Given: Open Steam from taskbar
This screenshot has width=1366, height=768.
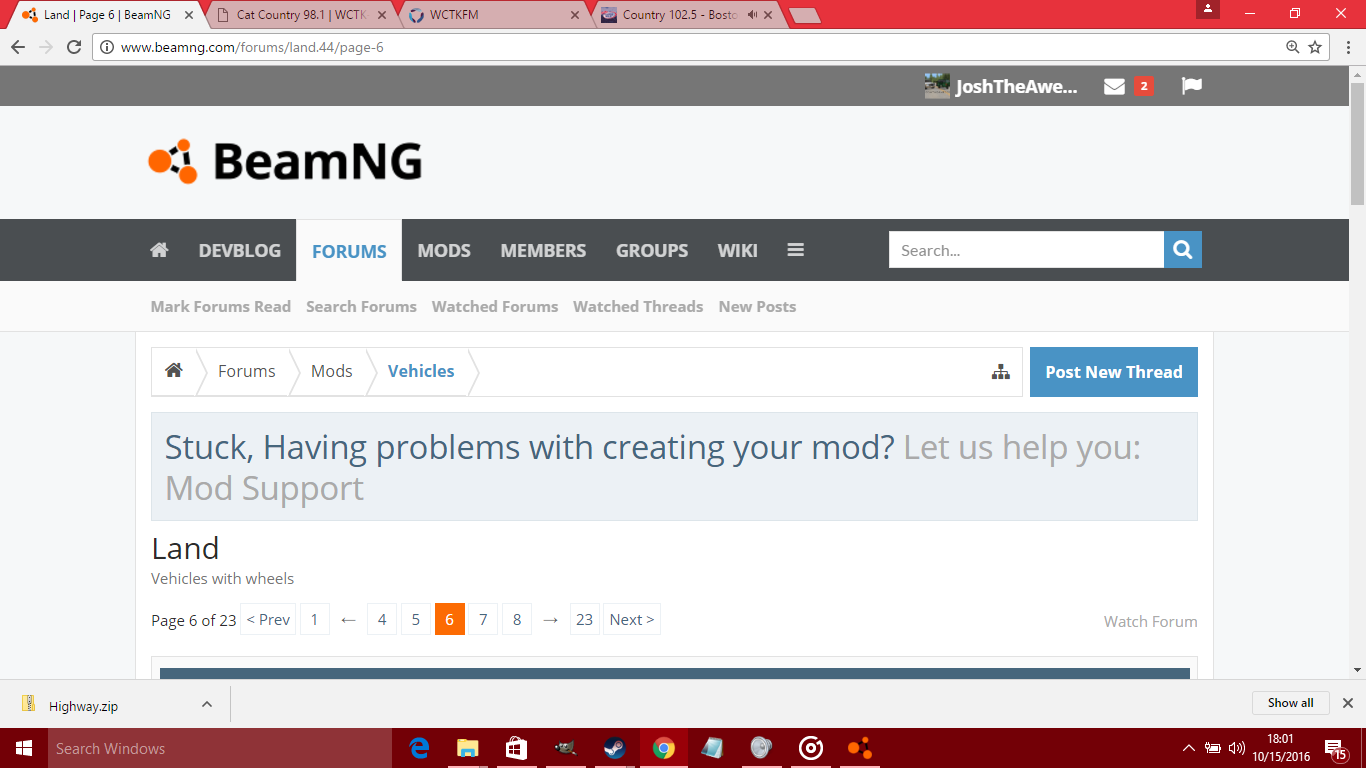Looking at the screenshot, I should point(614,748).
